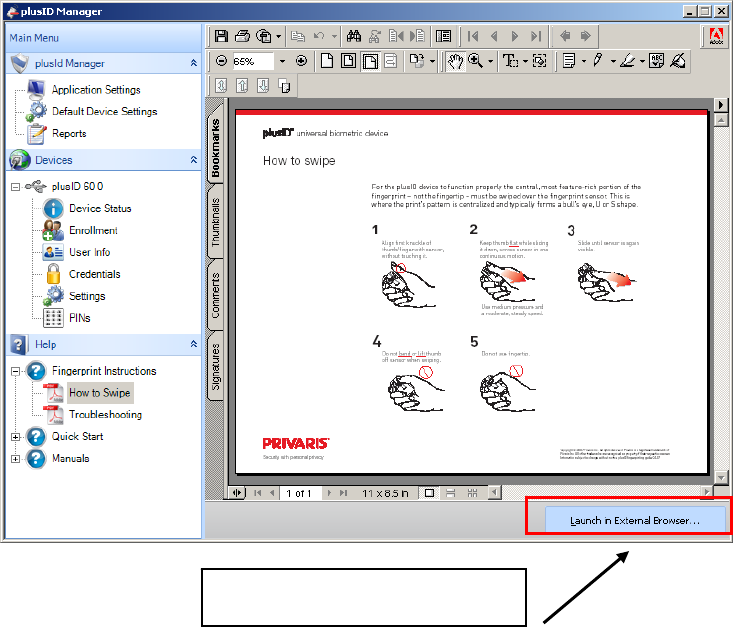Click vertical scrollbar up arrow of PDF viewer
This screenshot has height=627, width=733.
coord(721,121)
